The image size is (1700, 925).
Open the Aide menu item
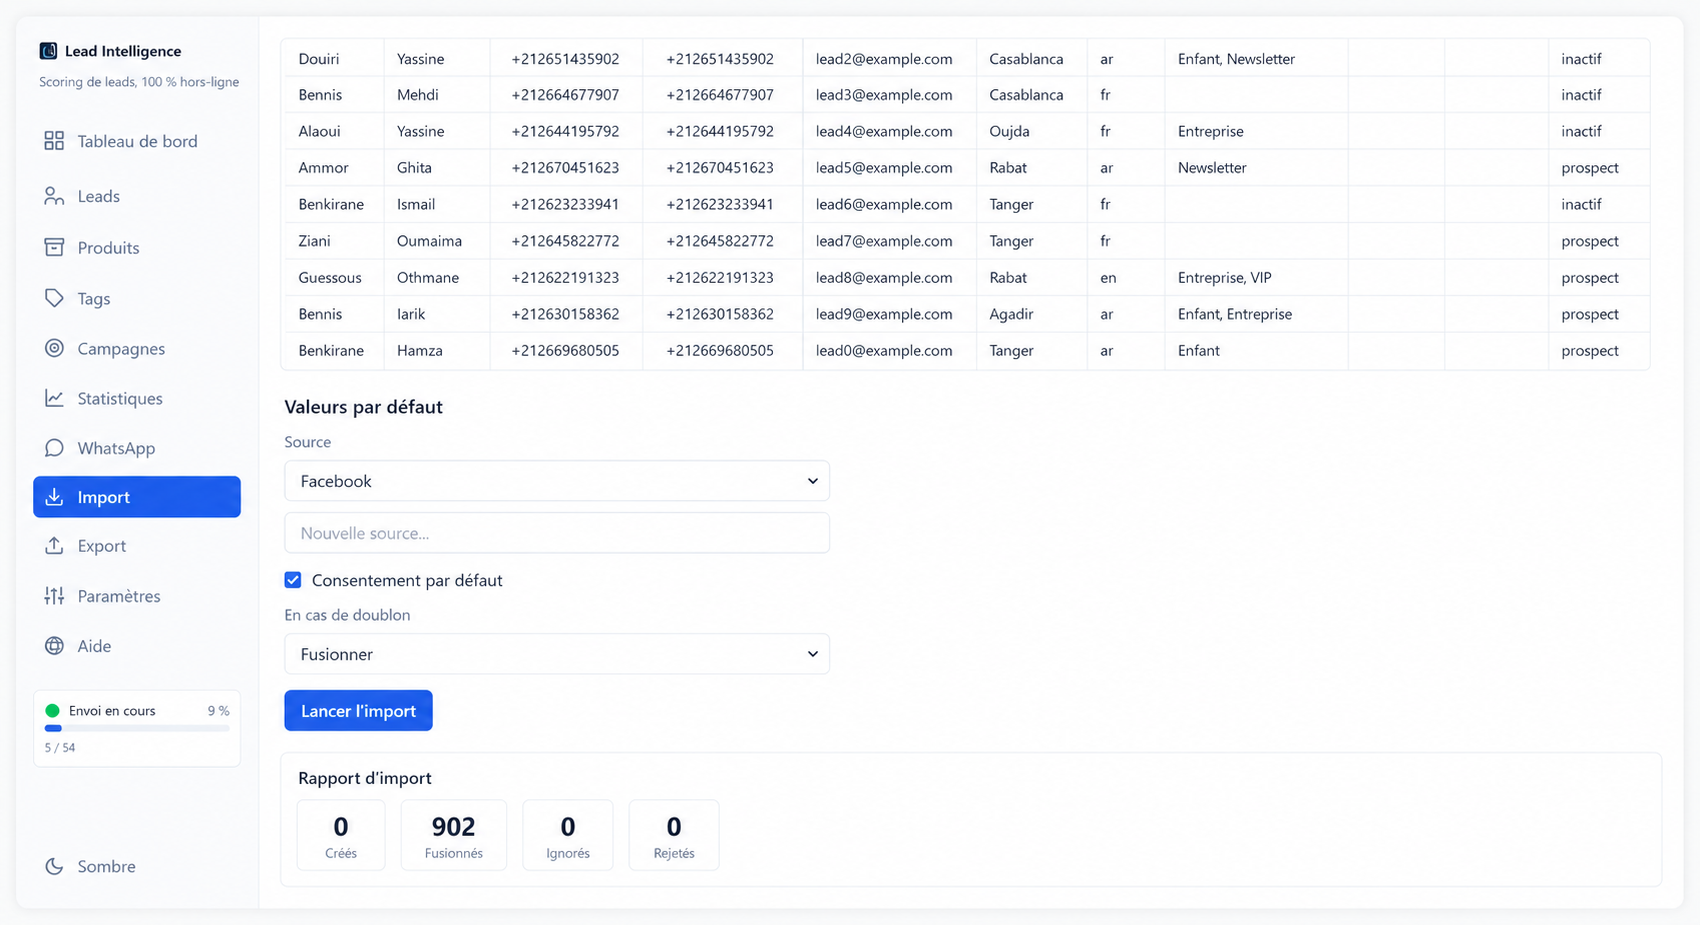(x=137, y=646)
